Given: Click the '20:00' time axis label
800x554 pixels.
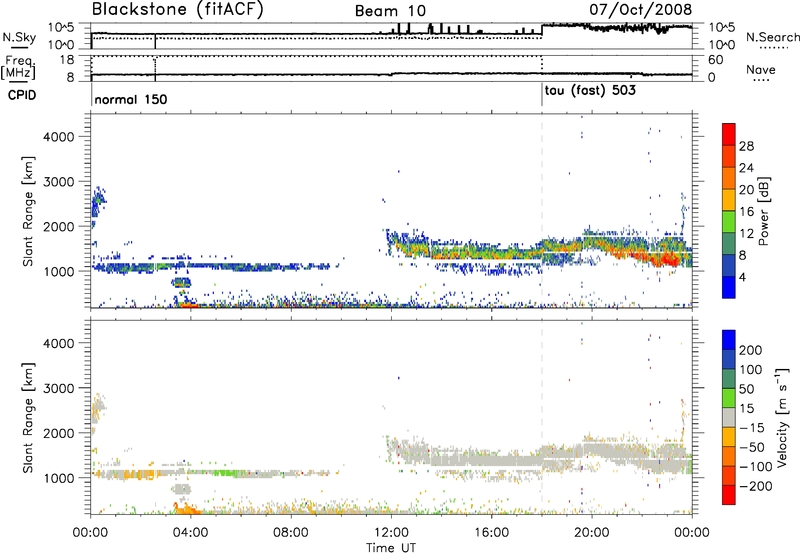Looking at the screenshot, I should coord(592,533).
